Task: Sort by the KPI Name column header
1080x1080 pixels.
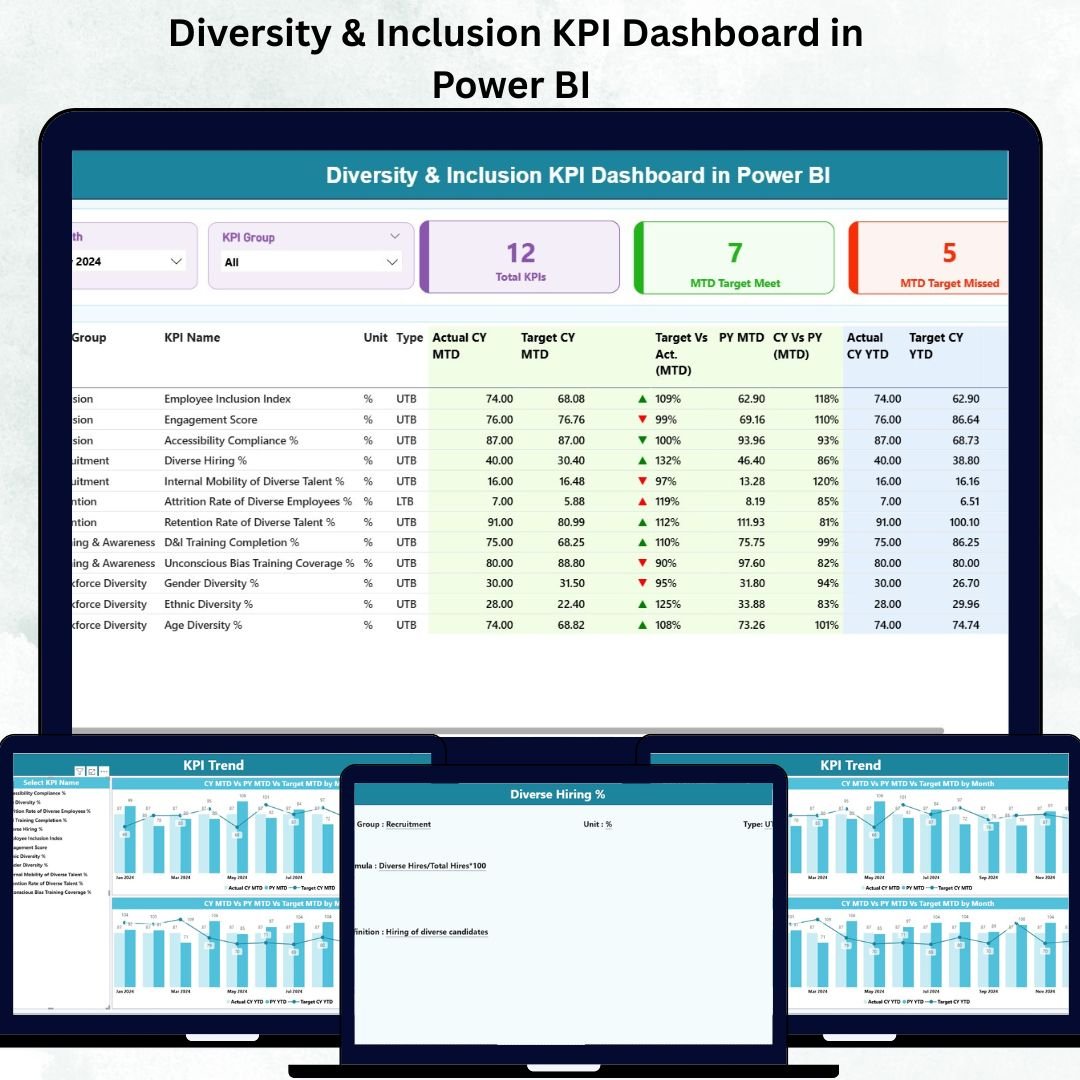Action: tap(191, 337)
